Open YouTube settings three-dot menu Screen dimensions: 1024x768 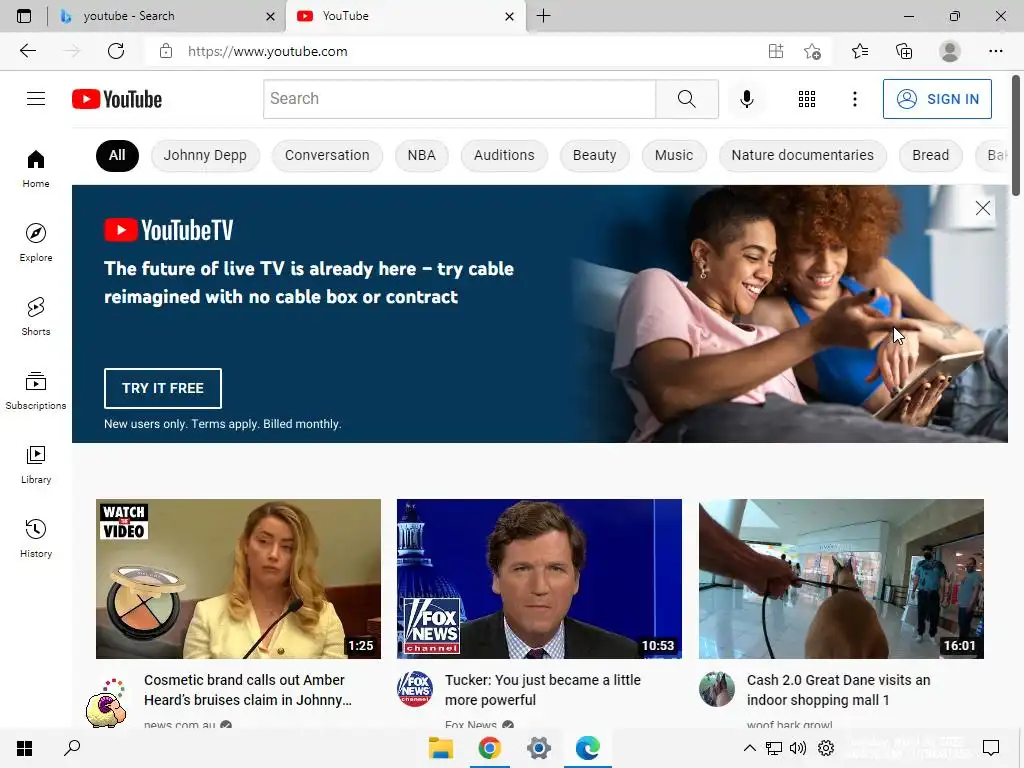pos(854,99)
